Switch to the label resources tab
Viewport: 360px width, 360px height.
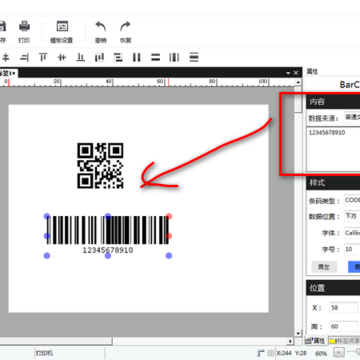344,341
